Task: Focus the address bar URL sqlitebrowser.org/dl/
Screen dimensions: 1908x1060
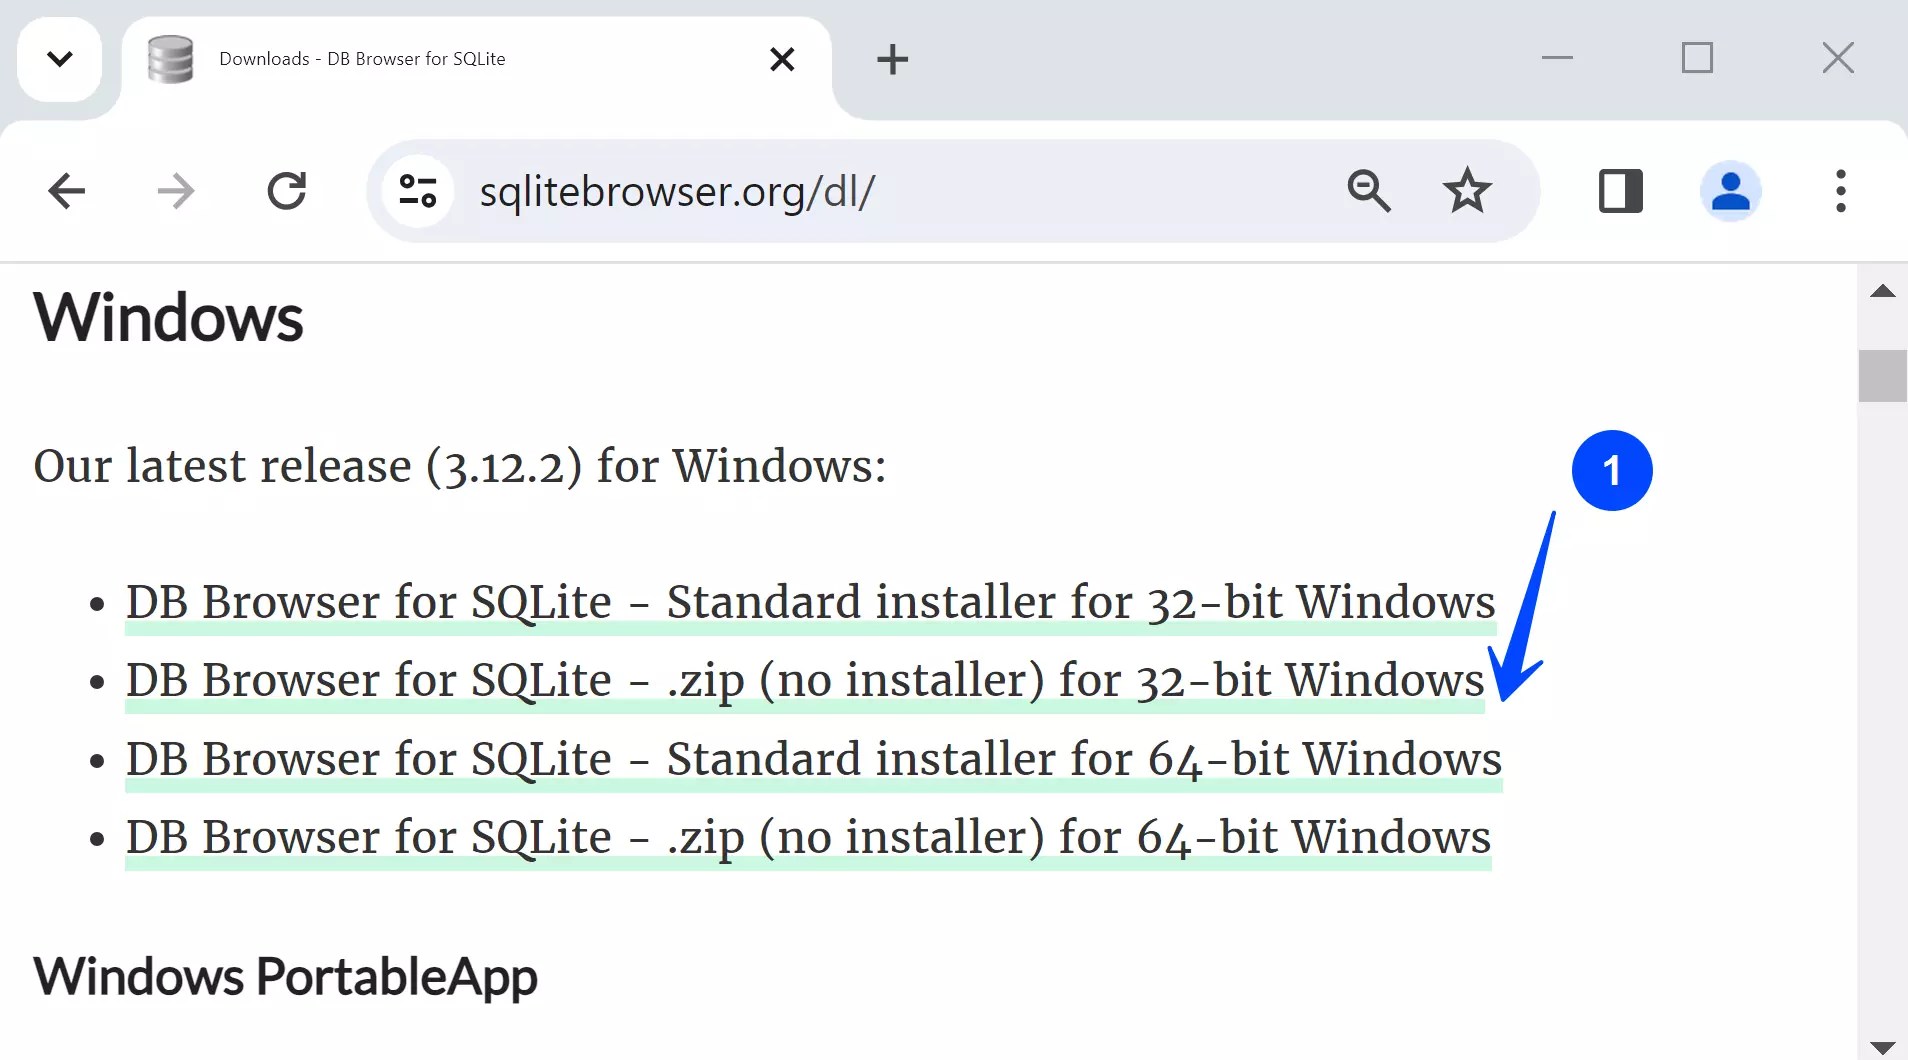Action: coord(677,191)
